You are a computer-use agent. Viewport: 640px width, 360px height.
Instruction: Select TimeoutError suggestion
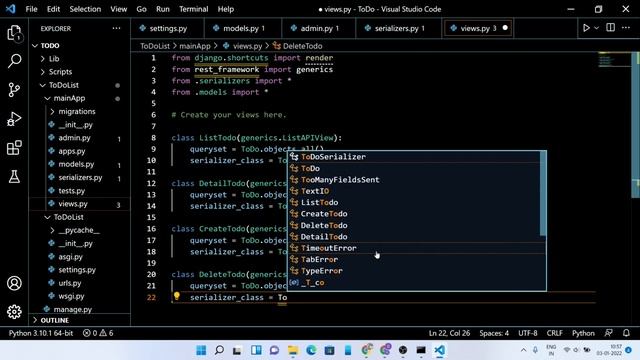tap(414, 248)
